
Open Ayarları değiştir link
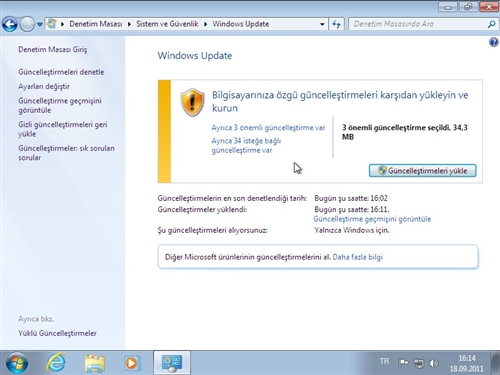point(44,86)
